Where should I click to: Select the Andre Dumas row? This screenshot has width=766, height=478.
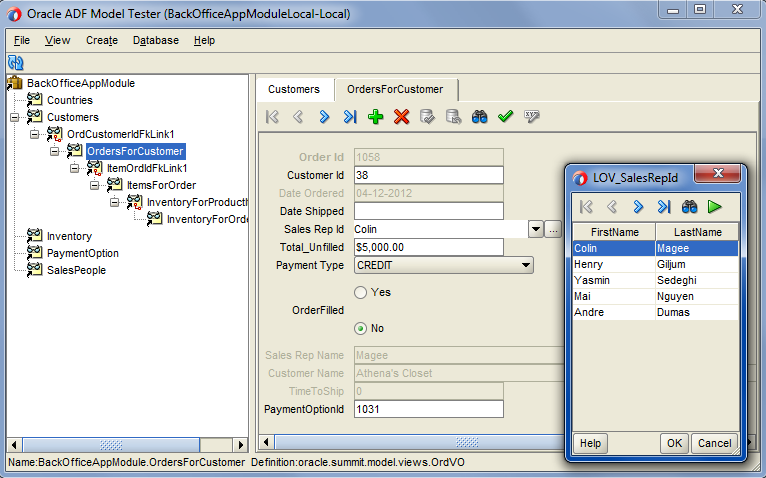(x=656, y=312)
